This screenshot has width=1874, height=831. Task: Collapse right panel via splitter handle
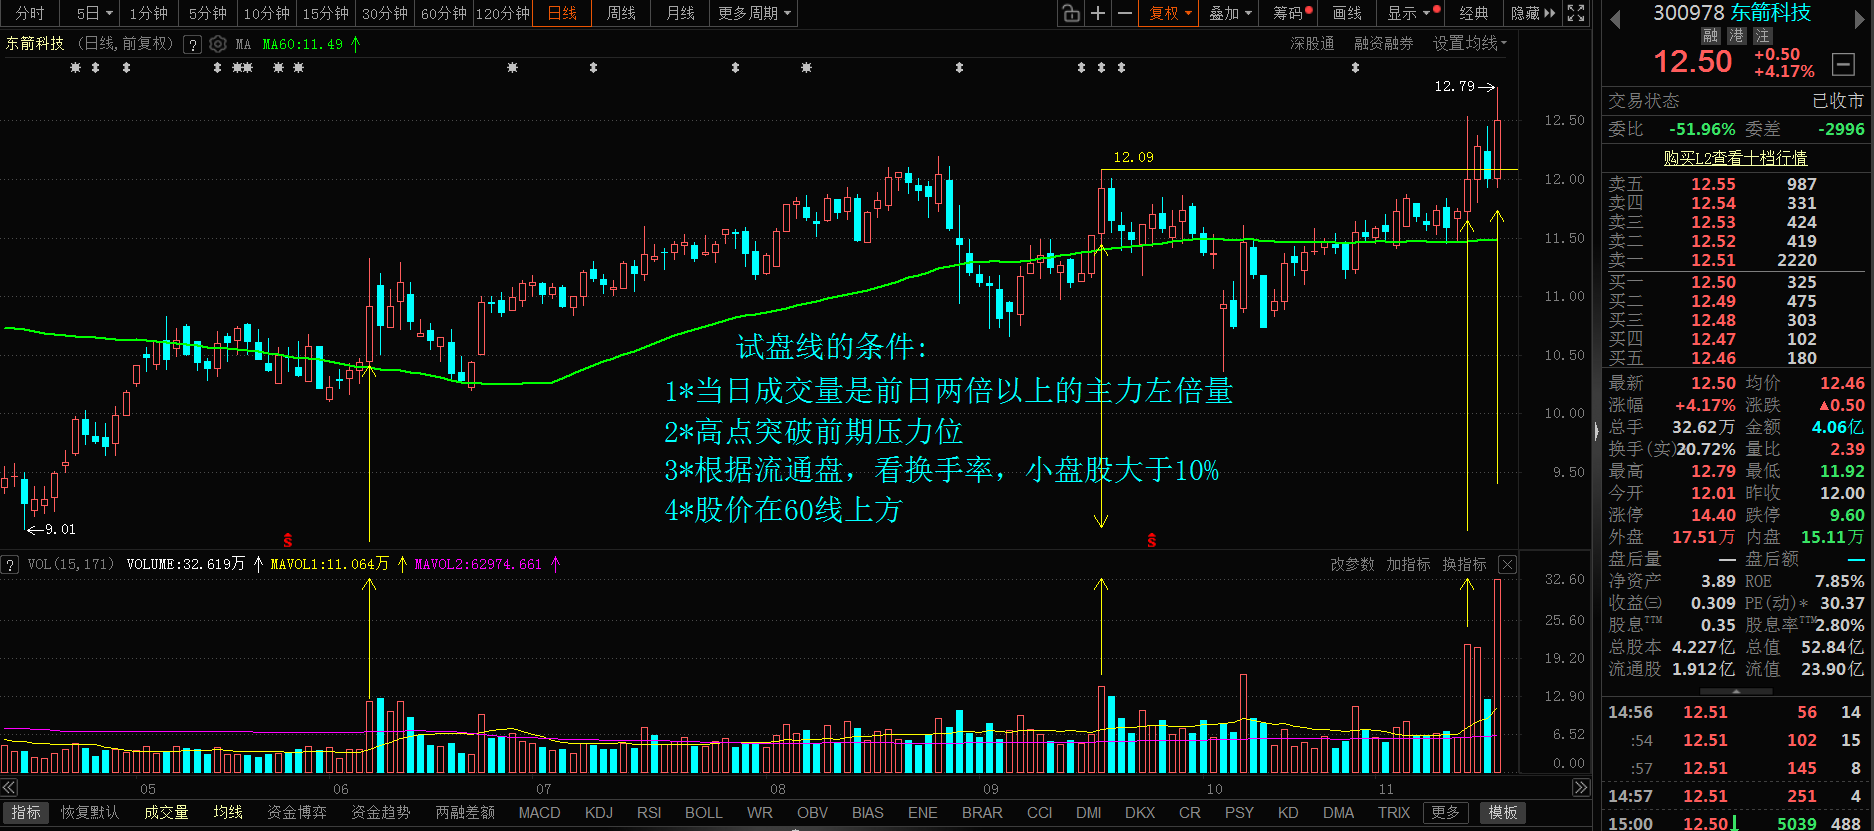tap(1596, 432)
